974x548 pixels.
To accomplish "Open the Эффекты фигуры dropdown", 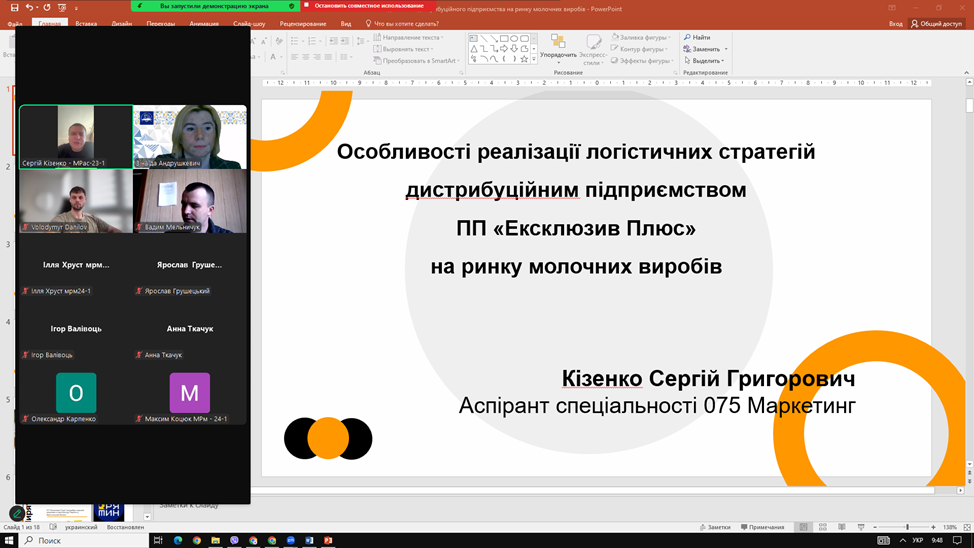I will click(x=642, y=61).
